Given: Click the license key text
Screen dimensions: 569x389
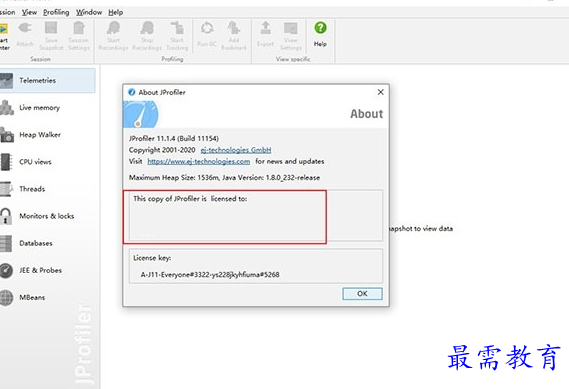Looking at the screenshot, I should (x=210, y=275).
